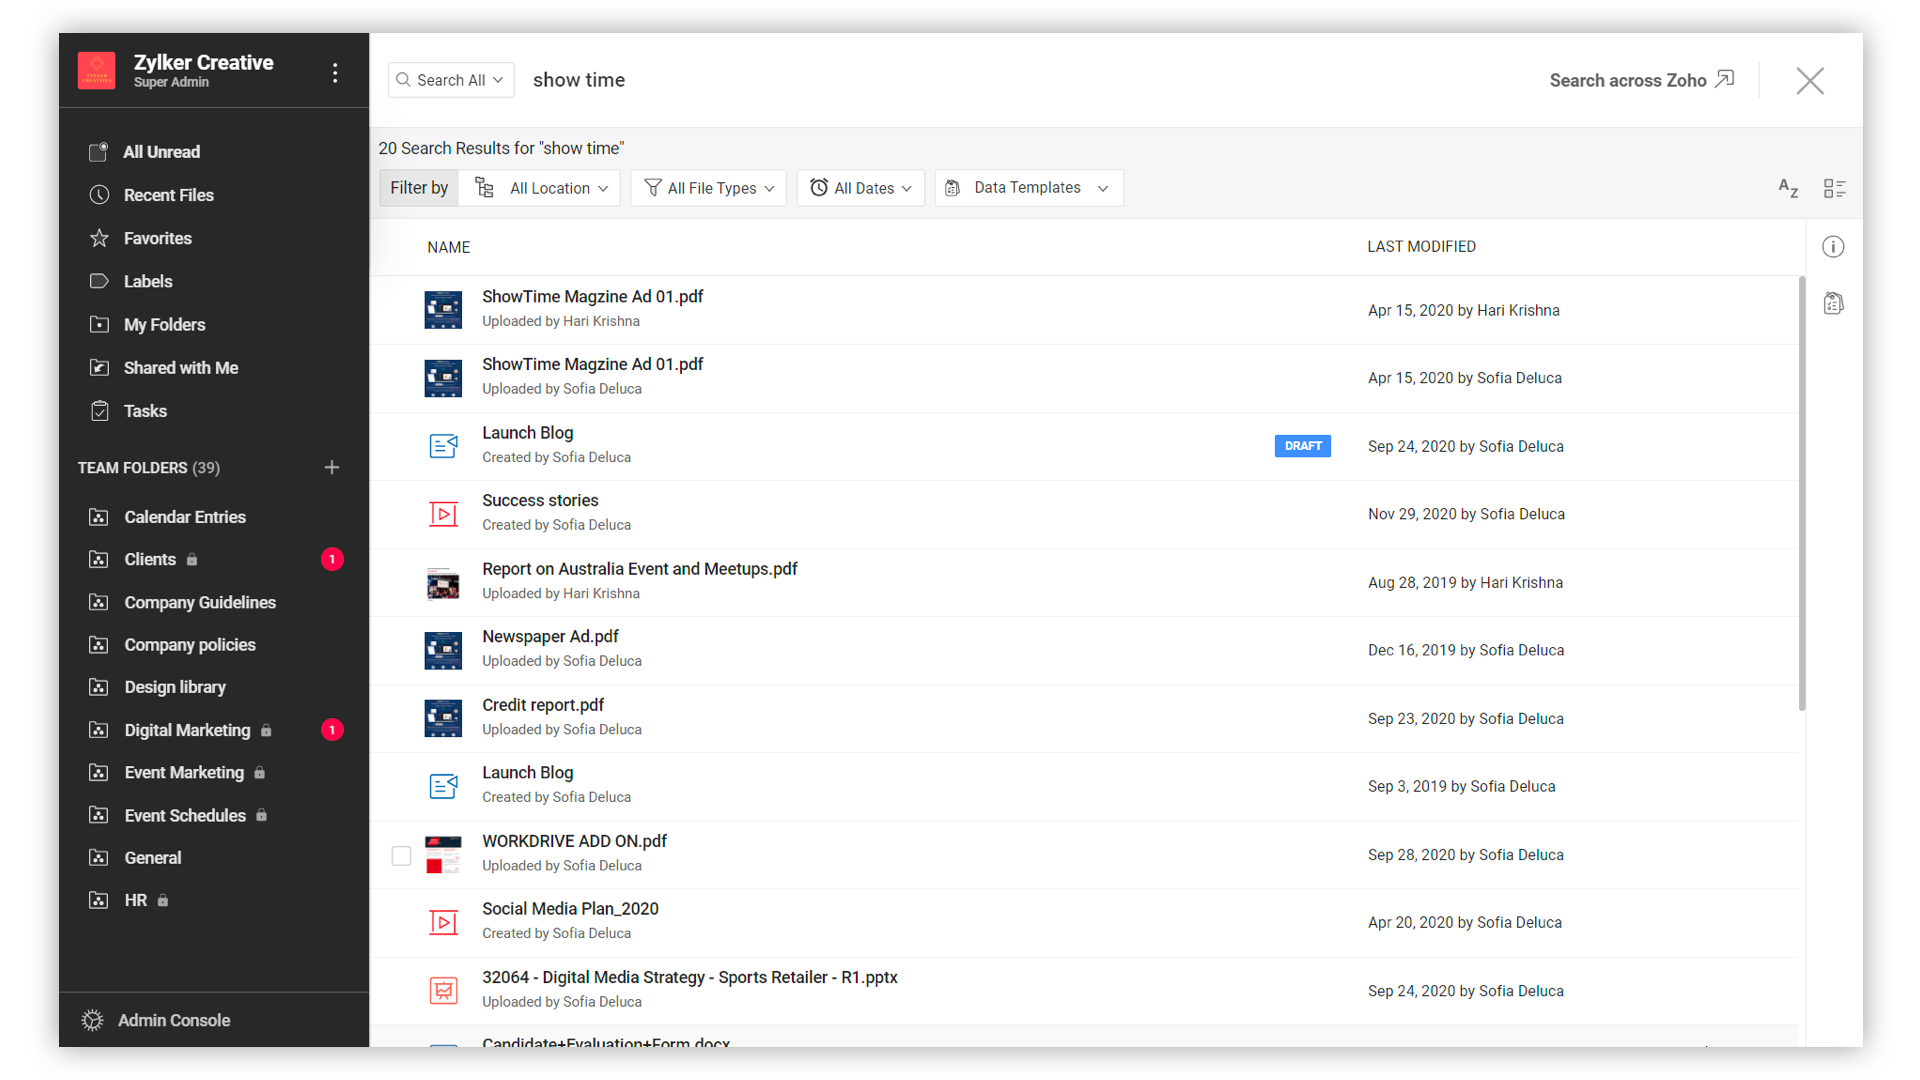Open the Search All scope dropdown
The image size is (1920, 1080).
451,80
